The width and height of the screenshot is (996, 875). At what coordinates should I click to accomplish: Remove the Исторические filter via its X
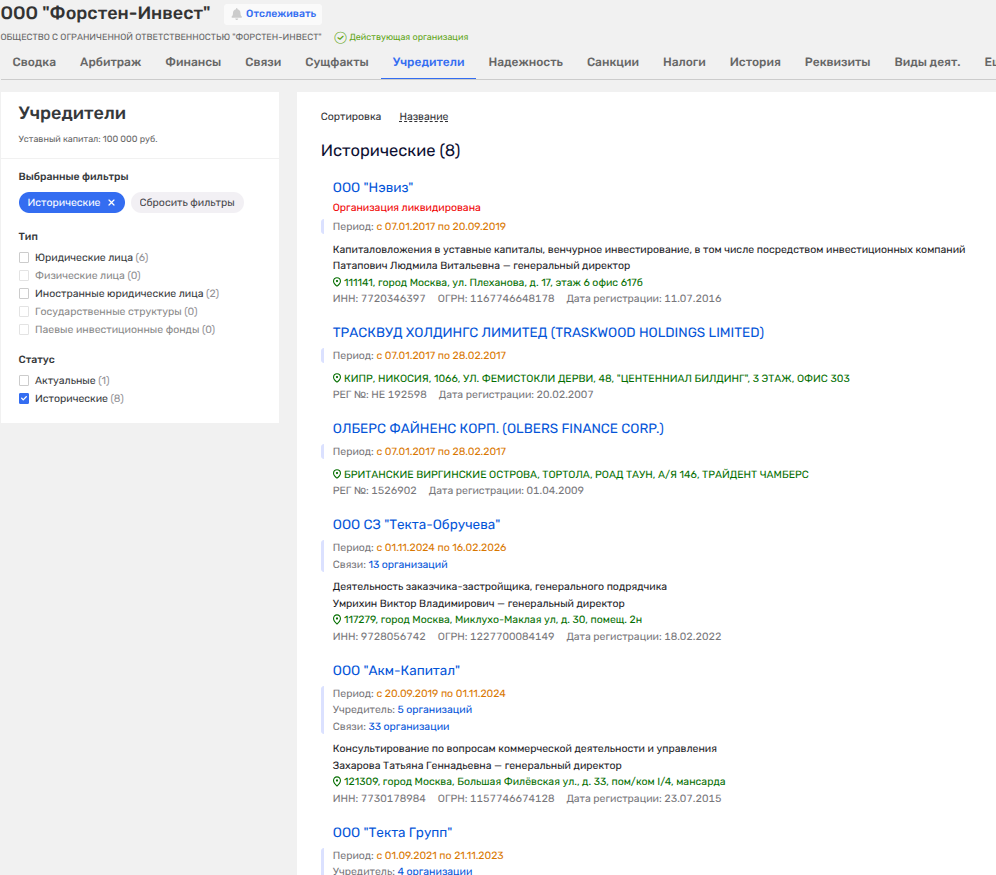point(111,202)
